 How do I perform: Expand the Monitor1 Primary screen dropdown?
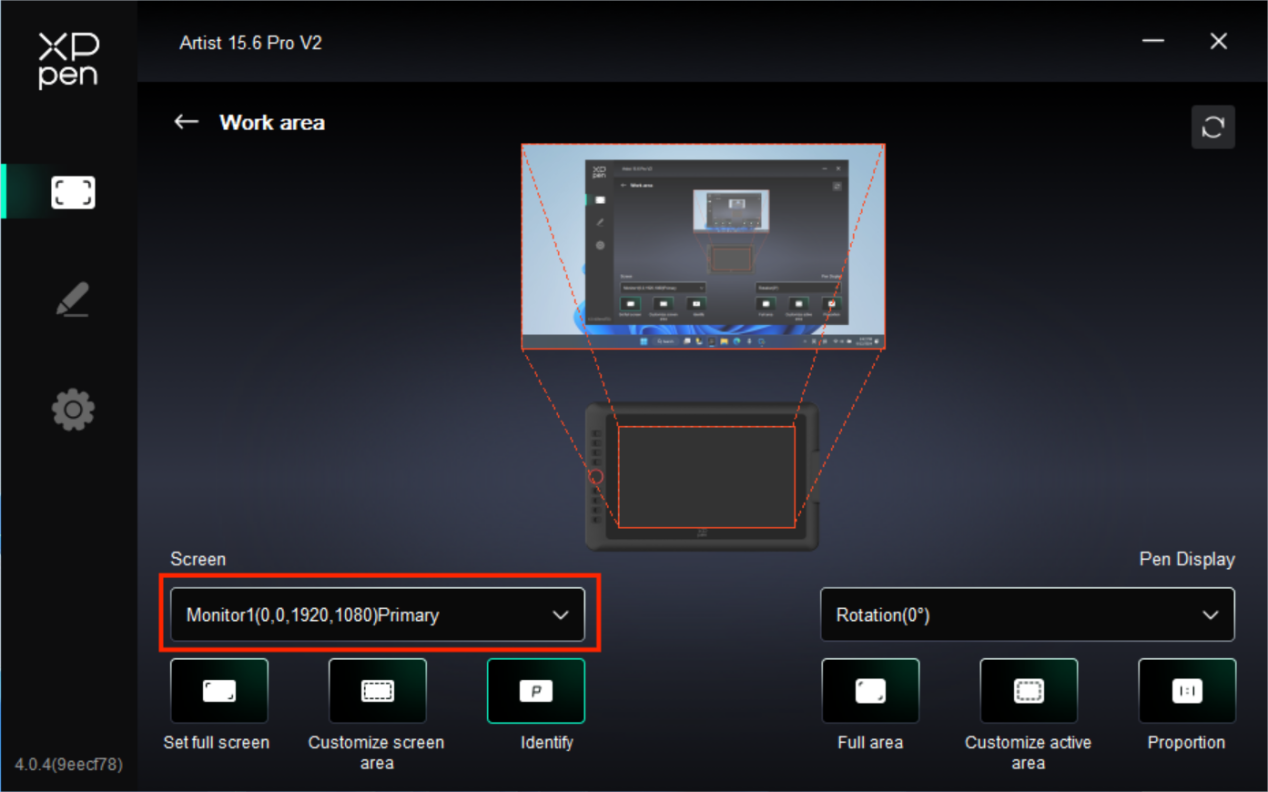377,615
